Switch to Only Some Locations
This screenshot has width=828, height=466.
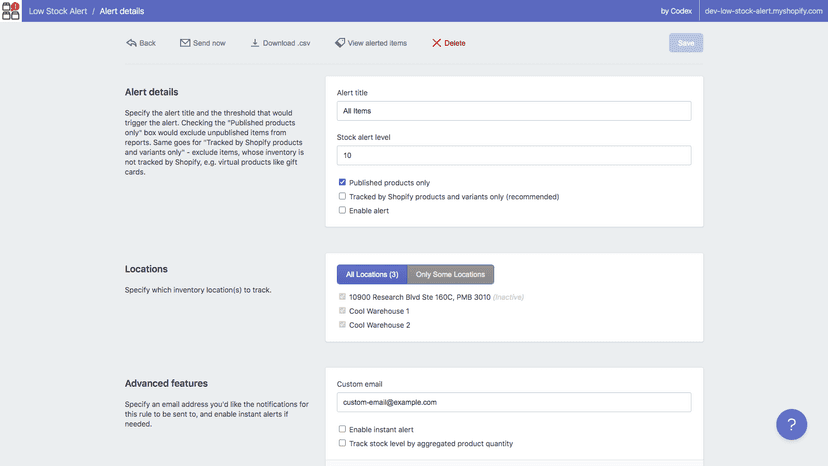coord(450,274)
